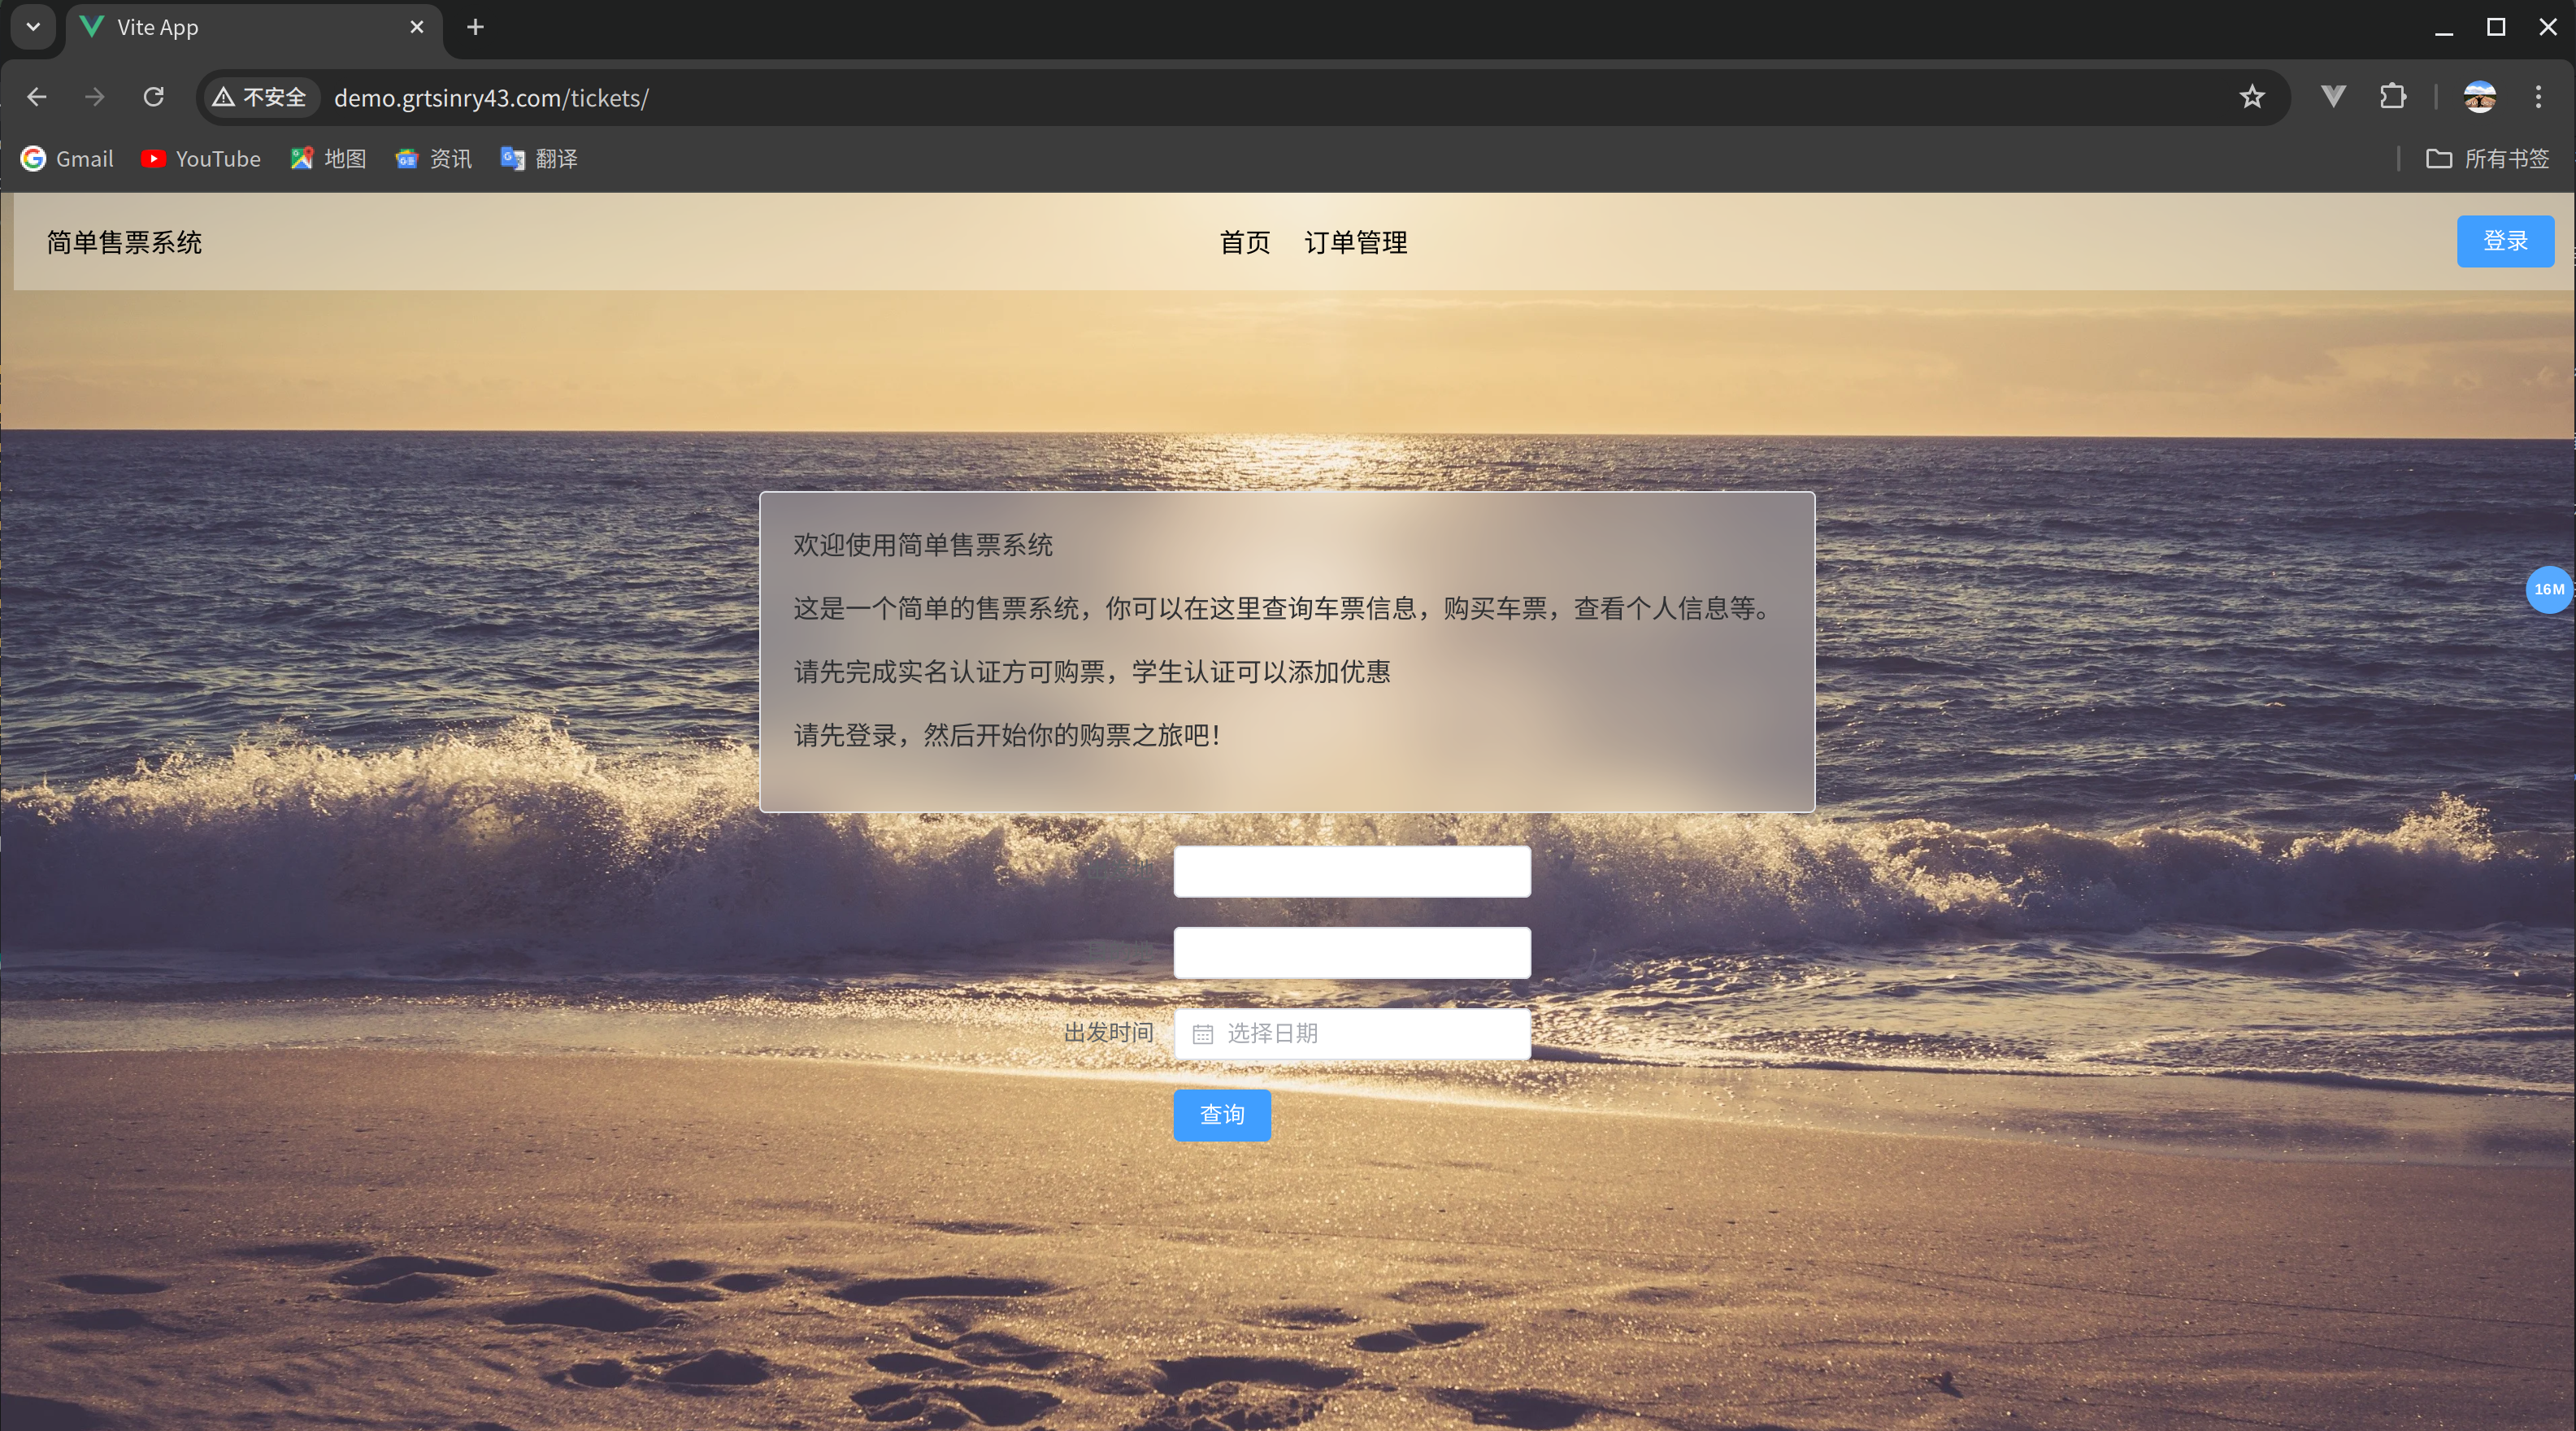Bookmark this page with the star icon
Screen dimensions: 2576x1431
coord(2251,97)
